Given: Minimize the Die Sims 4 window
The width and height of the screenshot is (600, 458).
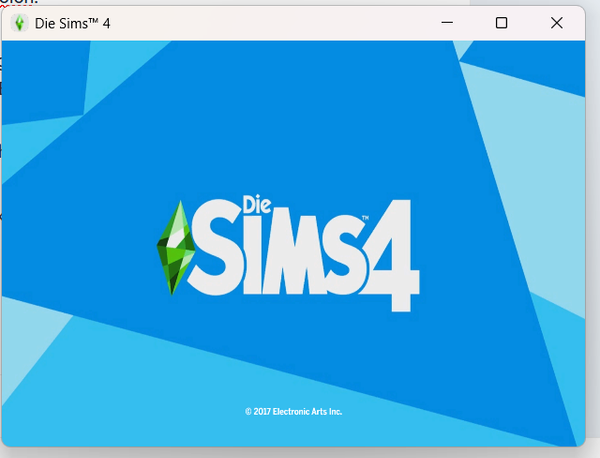Looking at the screenshot, I should (447, 23).
